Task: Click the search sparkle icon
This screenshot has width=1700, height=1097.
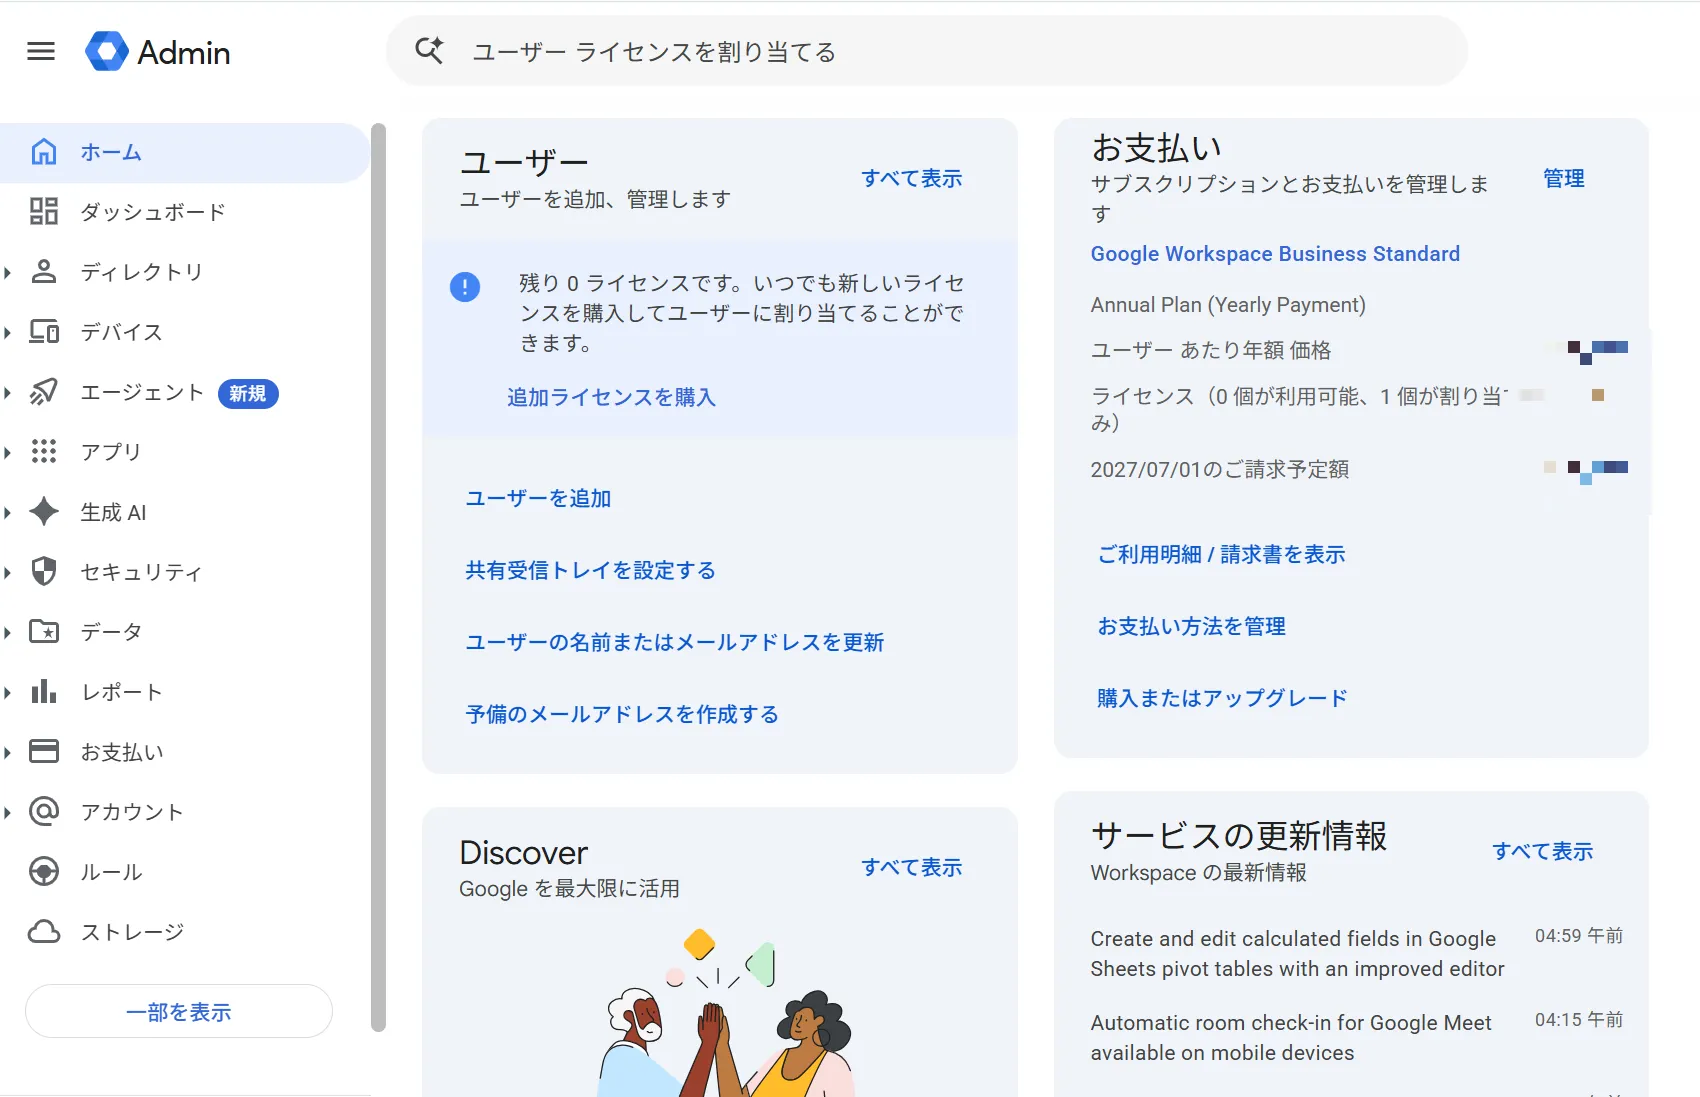Action: (x=429, y=50)
